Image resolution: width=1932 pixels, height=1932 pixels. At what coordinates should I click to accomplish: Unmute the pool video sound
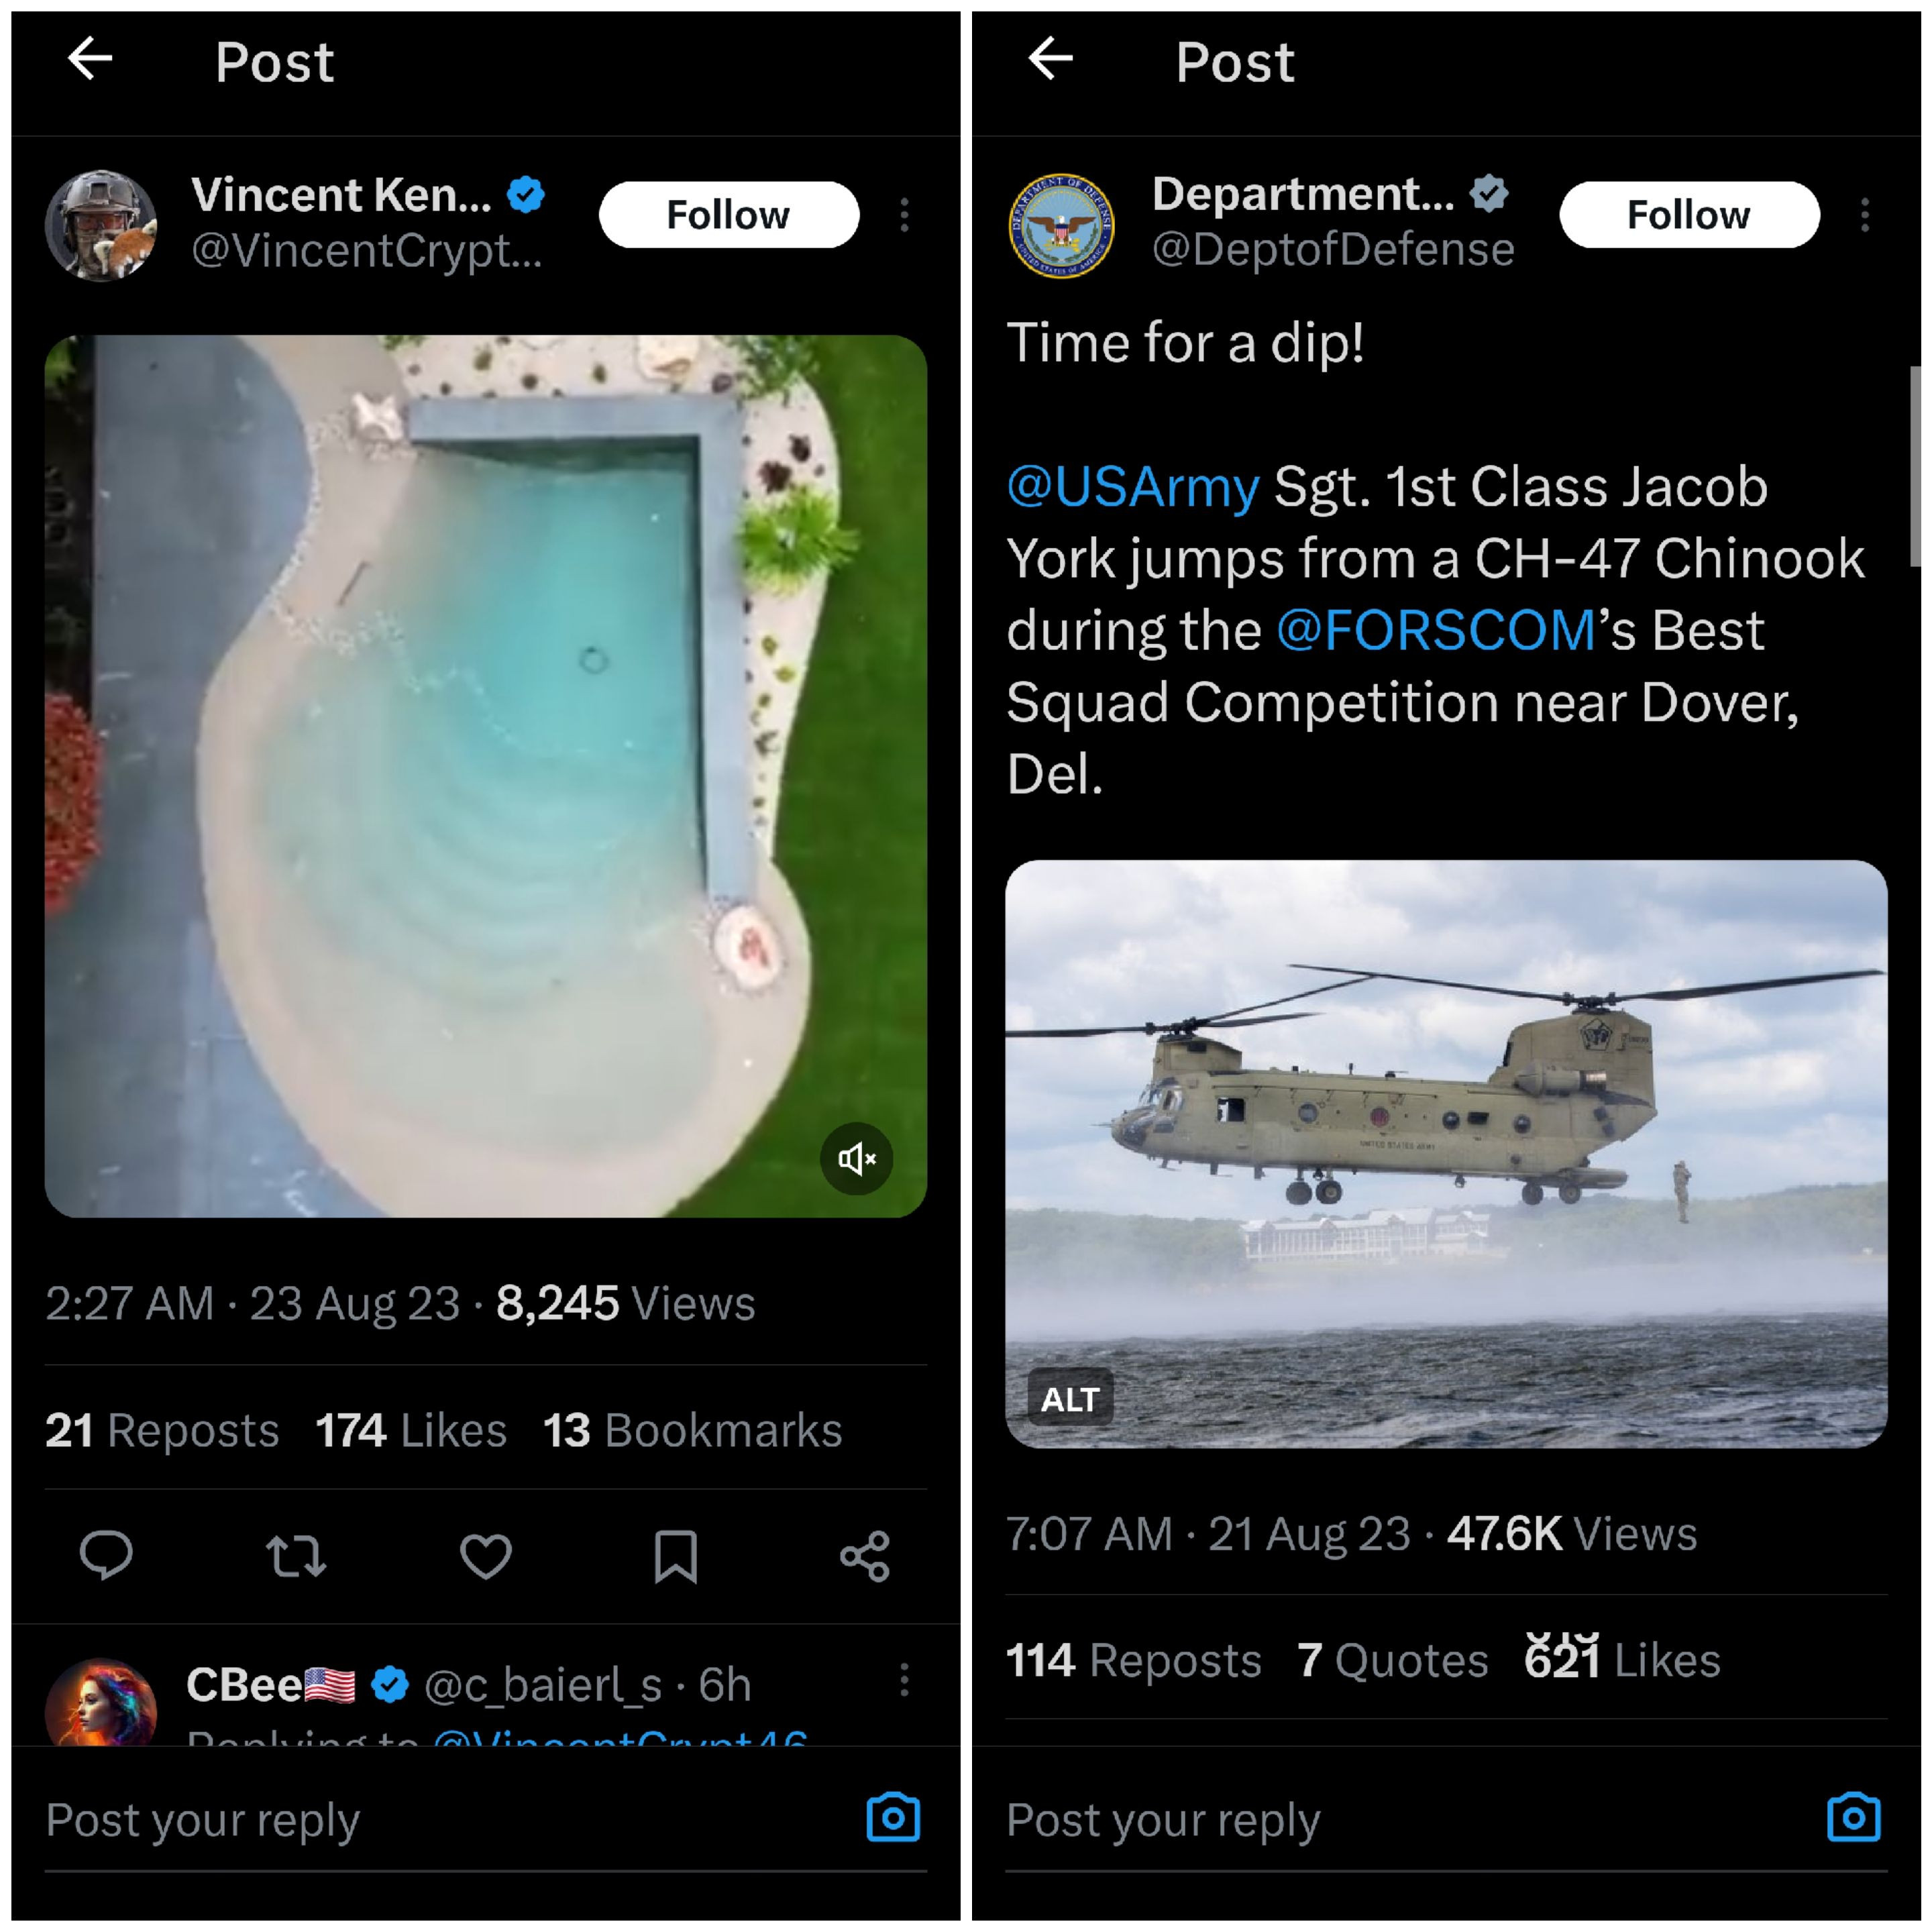click(857, 1159)
